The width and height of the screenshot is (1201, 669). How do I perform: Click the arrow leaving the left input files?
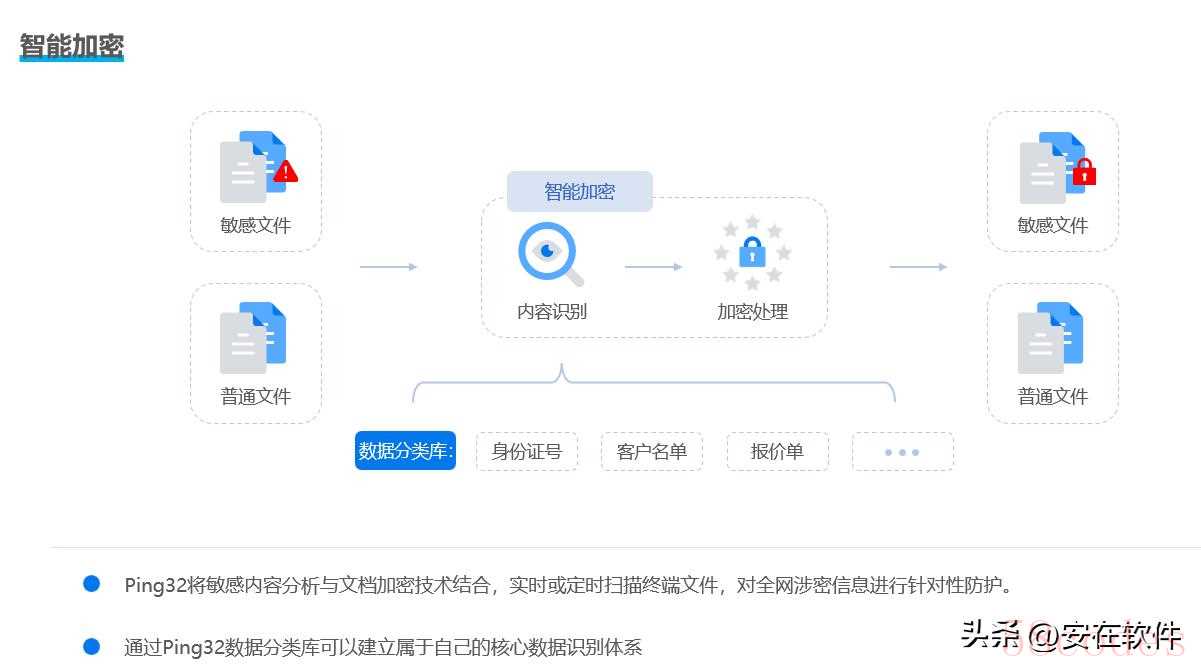point(388,267)
